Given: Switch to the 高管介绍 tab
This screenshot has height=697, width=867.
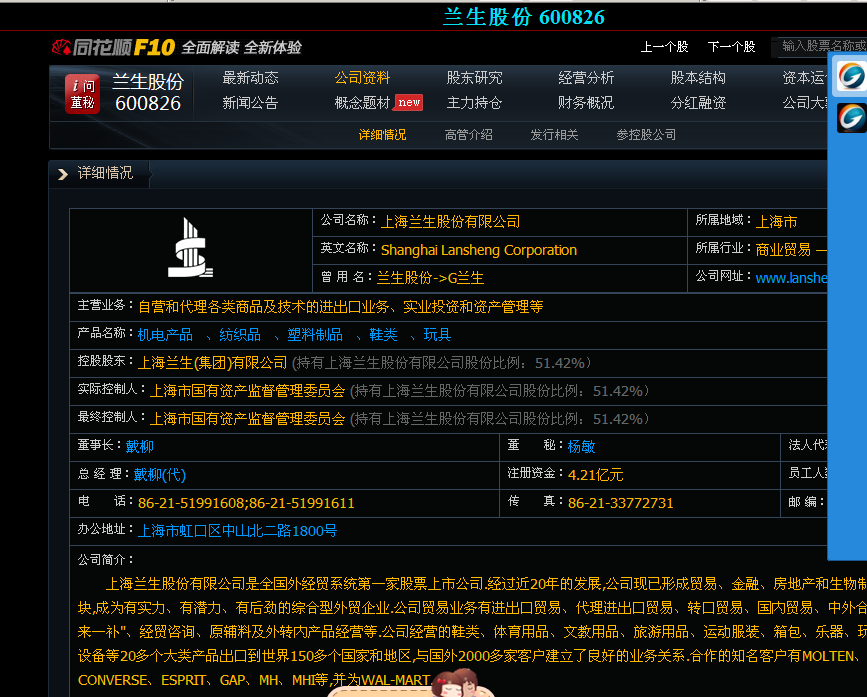Looking at the screenshot, I should coord(468,135).
